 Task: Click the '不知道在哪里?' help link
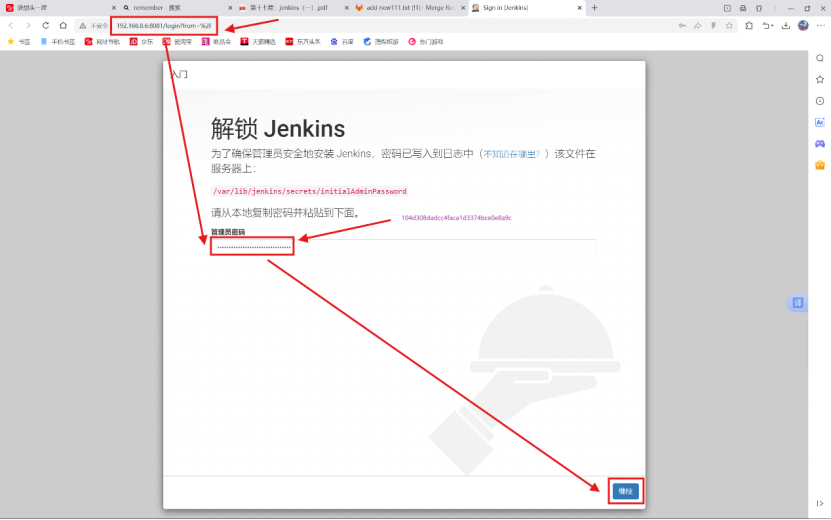click(511, 154)
